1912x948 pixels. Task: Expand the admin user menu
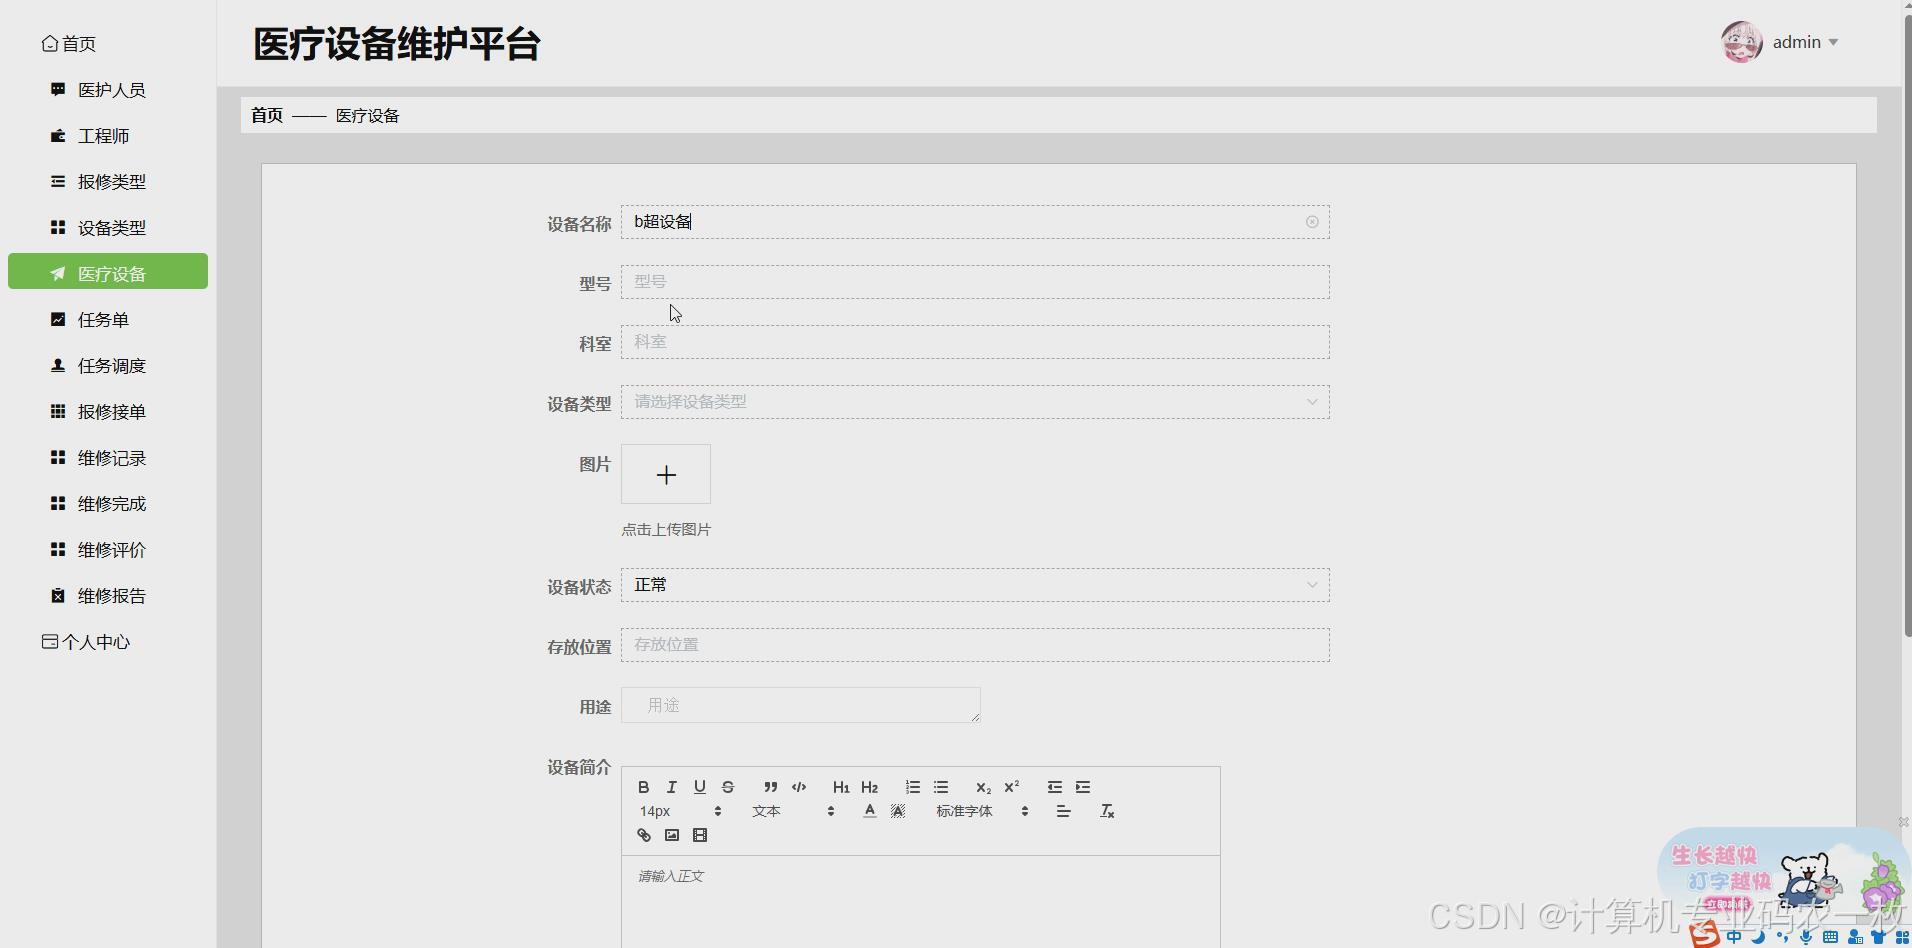(x=1805, y=42)
